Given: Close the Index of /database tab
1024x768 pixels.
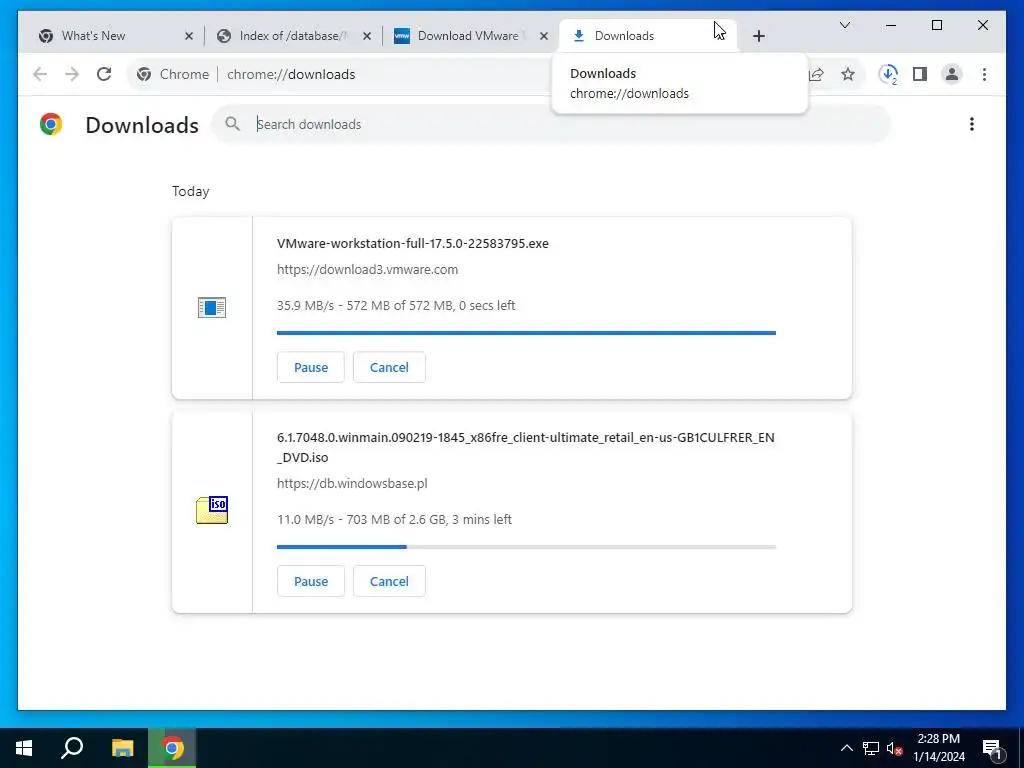Looking at the screenshot, I should (x=367, y=36).
